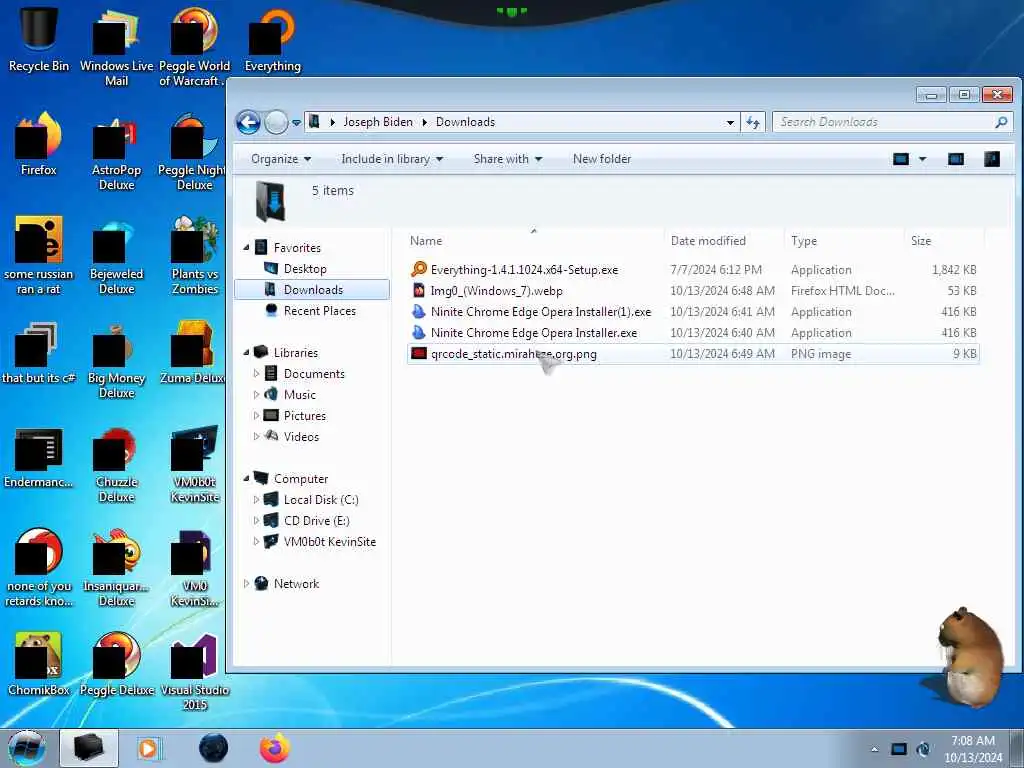The image size is (1024, 768).
Task: Click the taskbar clock showing 7:08 AM
Action: click(972, 749)
